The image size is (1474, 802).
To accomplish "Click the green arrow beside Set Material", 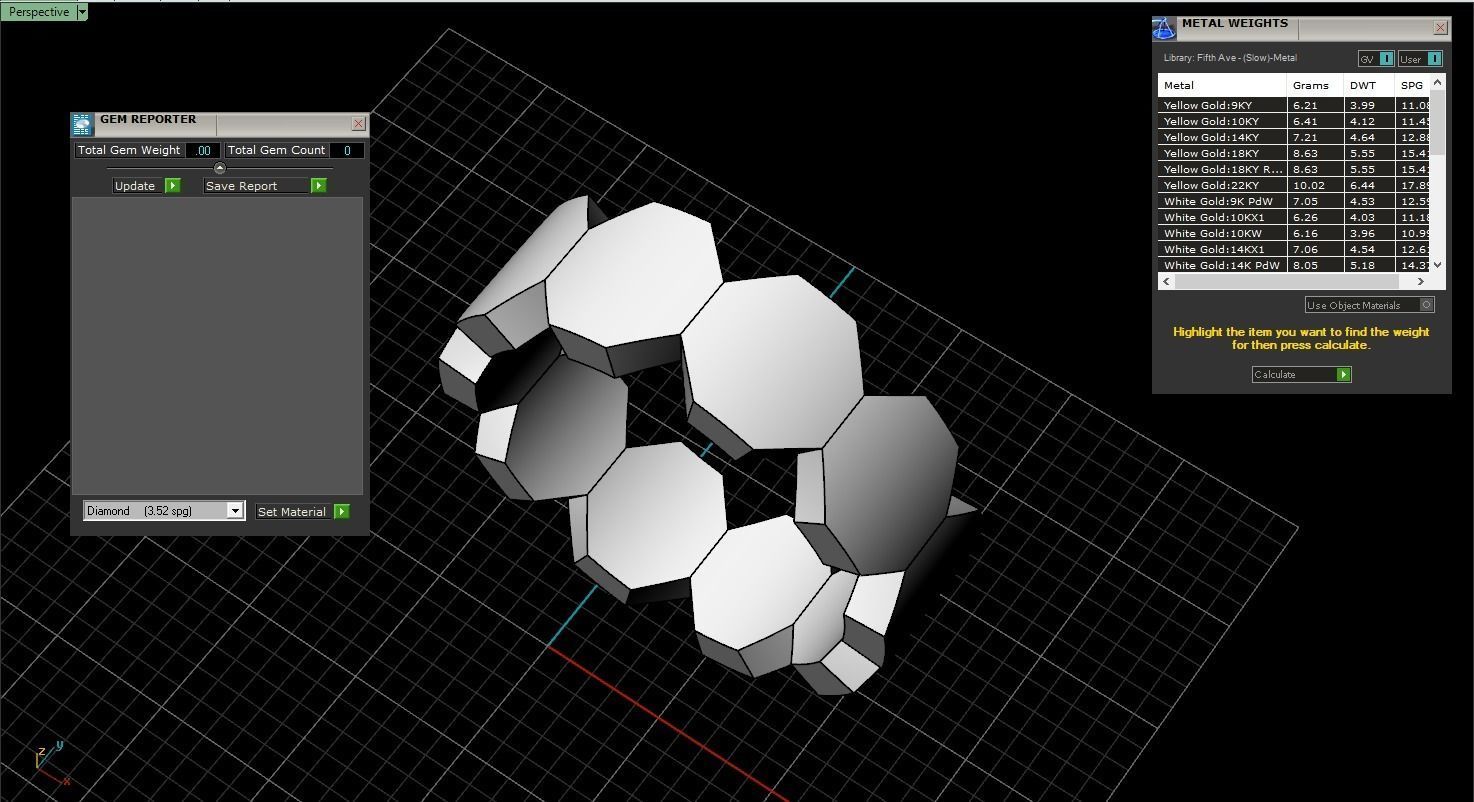I will (x=341, y=512).
